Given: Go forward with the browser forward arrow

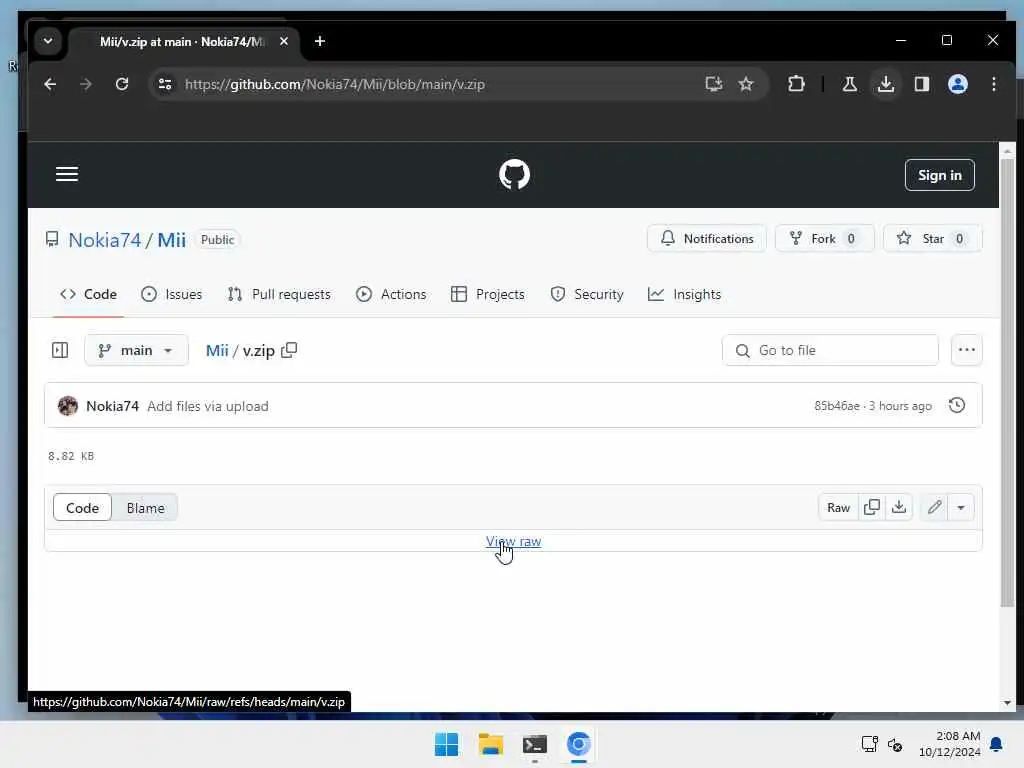Looking at the screenshot, I should click(86, 84).
